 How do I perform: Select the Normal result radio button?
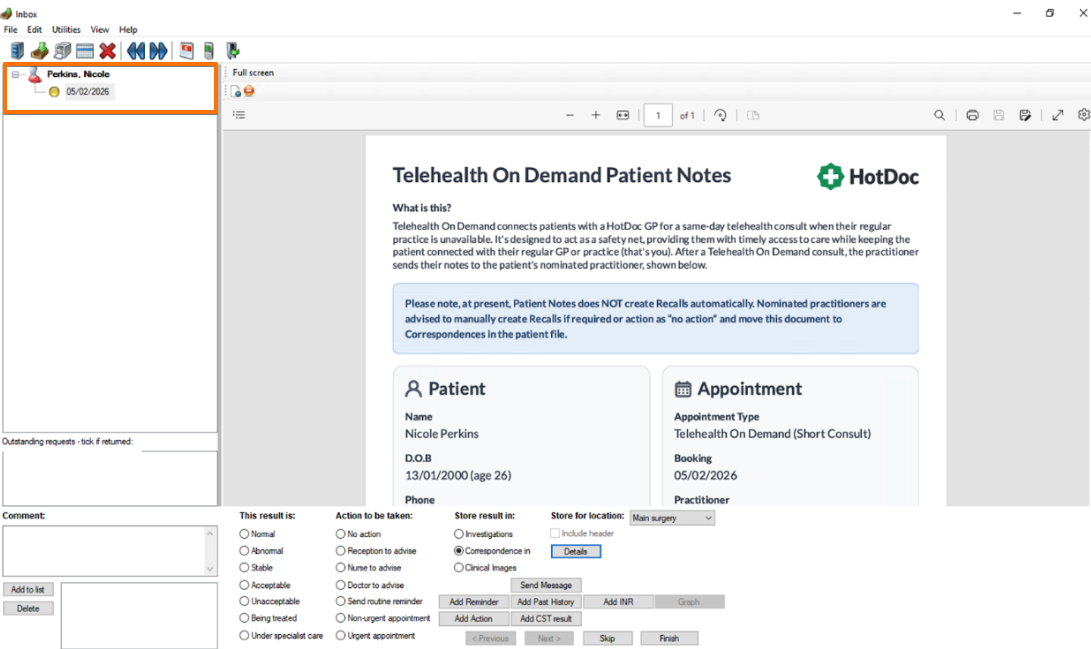click(244, 534)
